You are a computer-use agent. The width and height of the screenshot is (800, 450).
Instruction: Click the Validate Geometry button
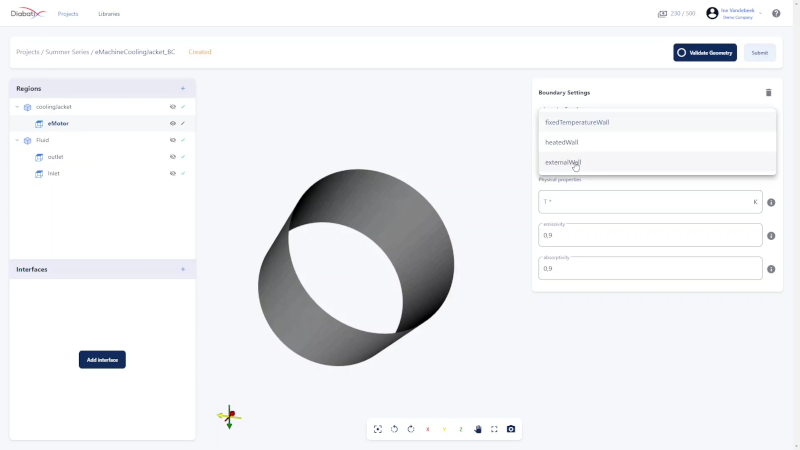click(x=705, y=53)
